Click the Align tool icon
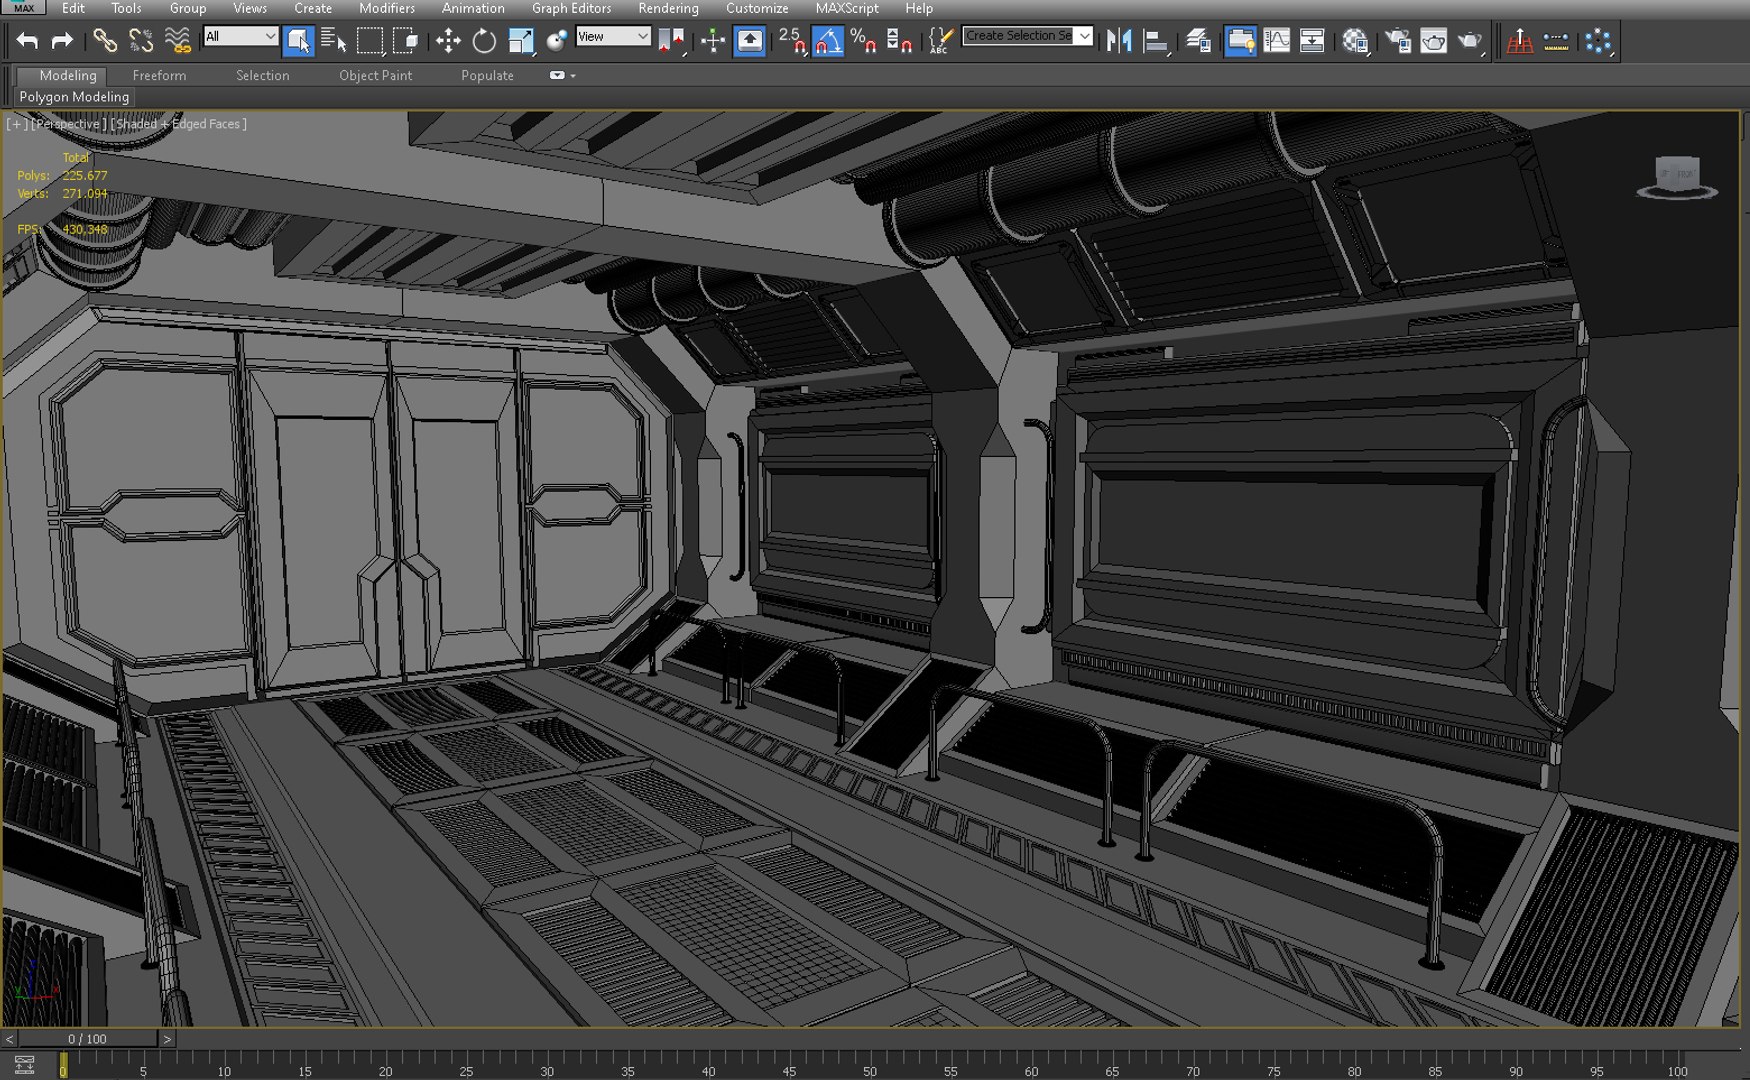This screenshot has height=1080, width=1750. tap(1156, 41)
